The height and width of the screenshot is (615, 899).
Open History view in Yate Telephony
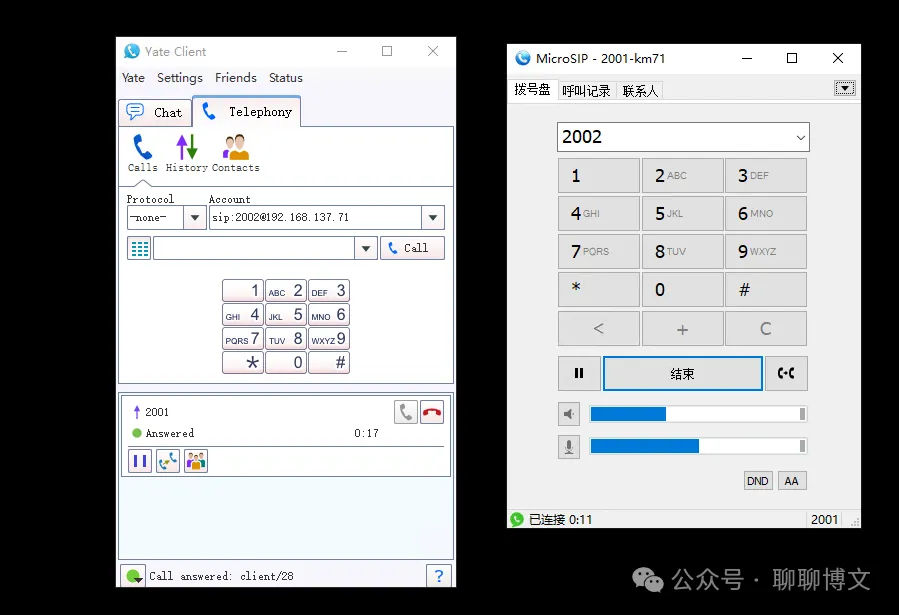[186, 153]
